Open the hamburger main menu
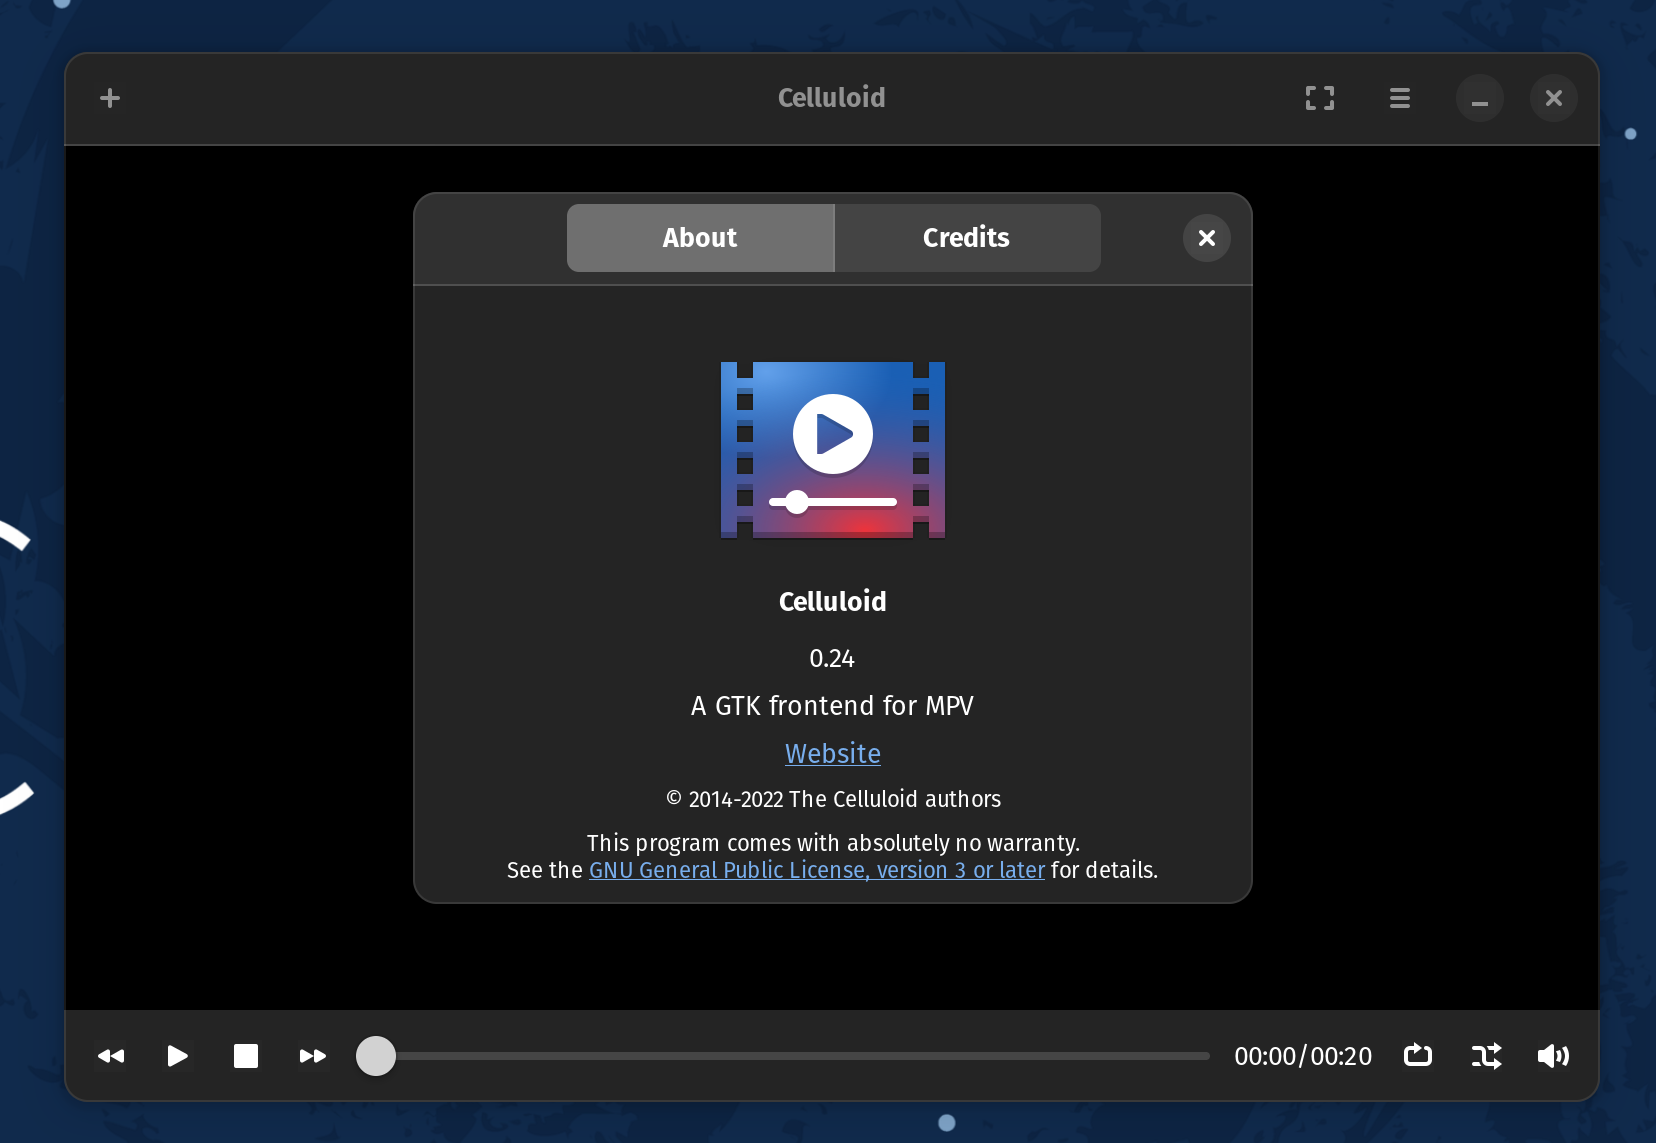1656x1143 pixels. (x=1400, y=98)
